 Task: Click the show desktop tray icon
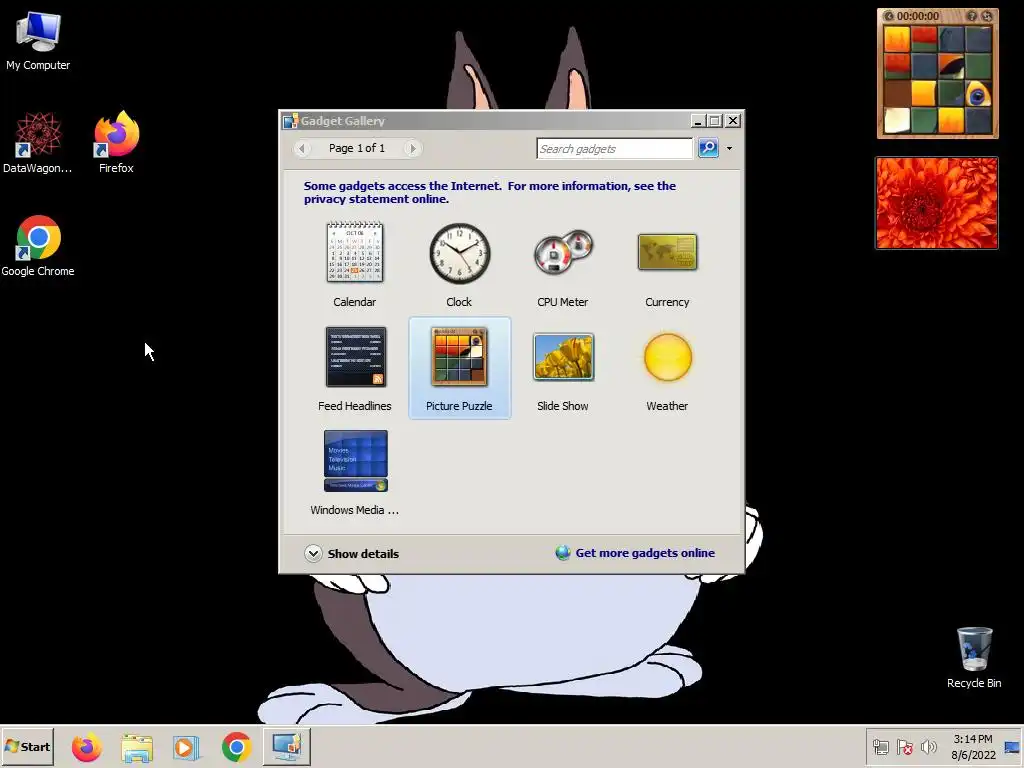[x=1012, y=746]
